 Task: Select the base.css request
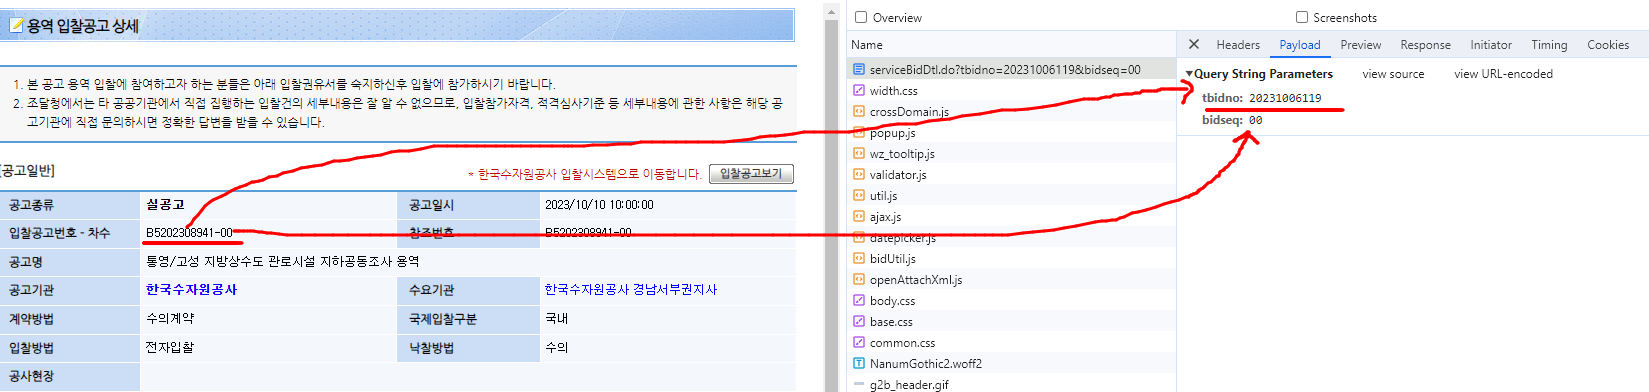(1012, 322)
